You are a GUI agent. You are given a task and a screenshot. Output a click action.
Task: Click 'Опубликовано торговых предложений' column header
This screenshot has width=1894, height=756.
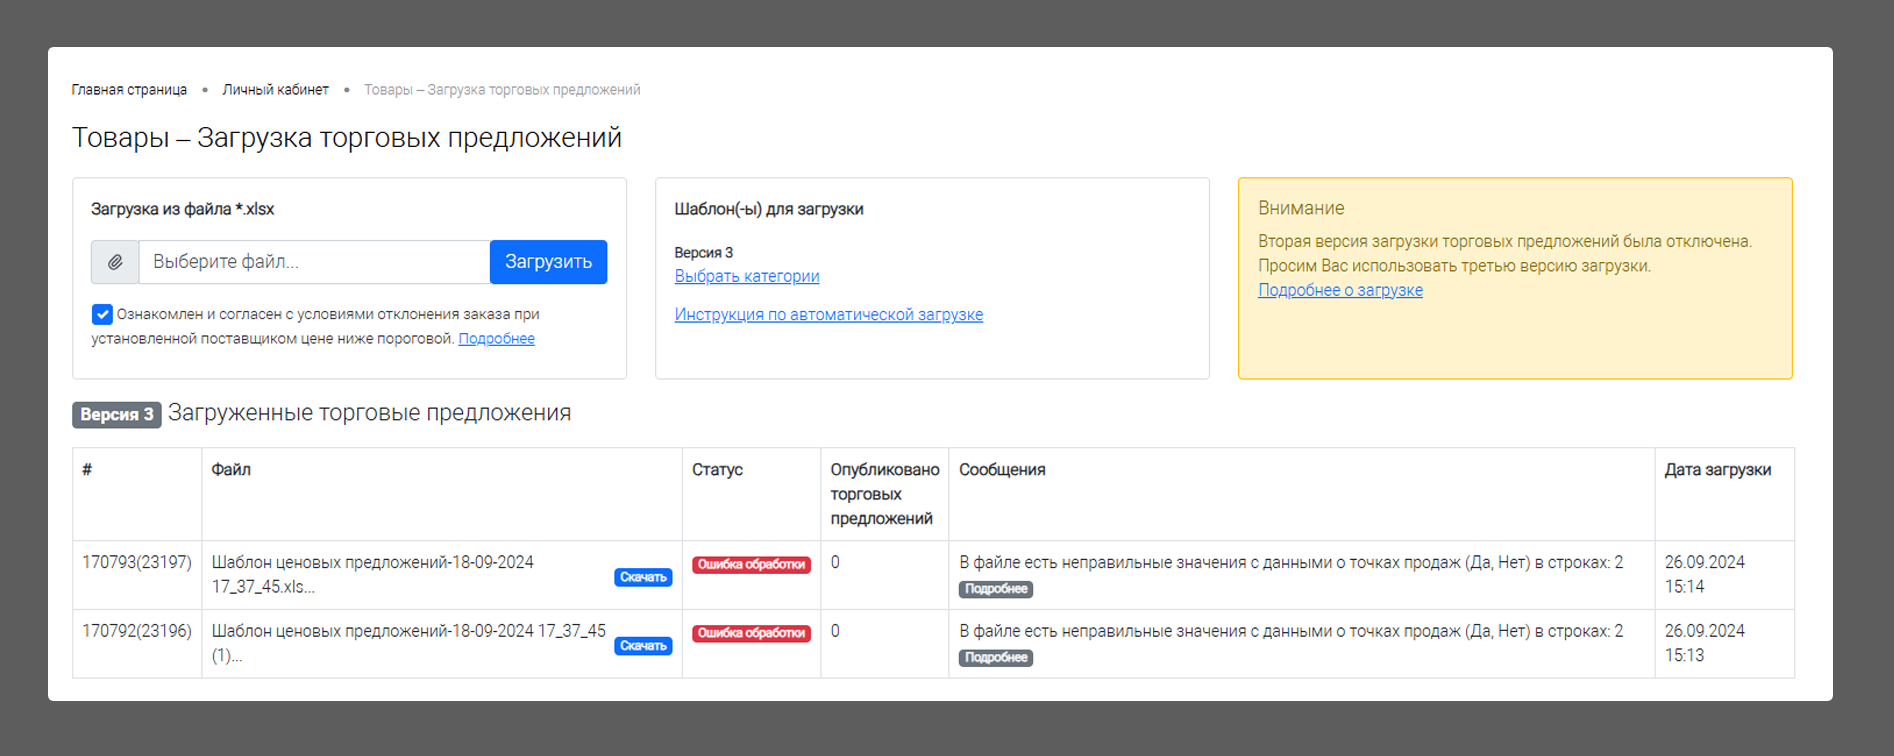884,494
